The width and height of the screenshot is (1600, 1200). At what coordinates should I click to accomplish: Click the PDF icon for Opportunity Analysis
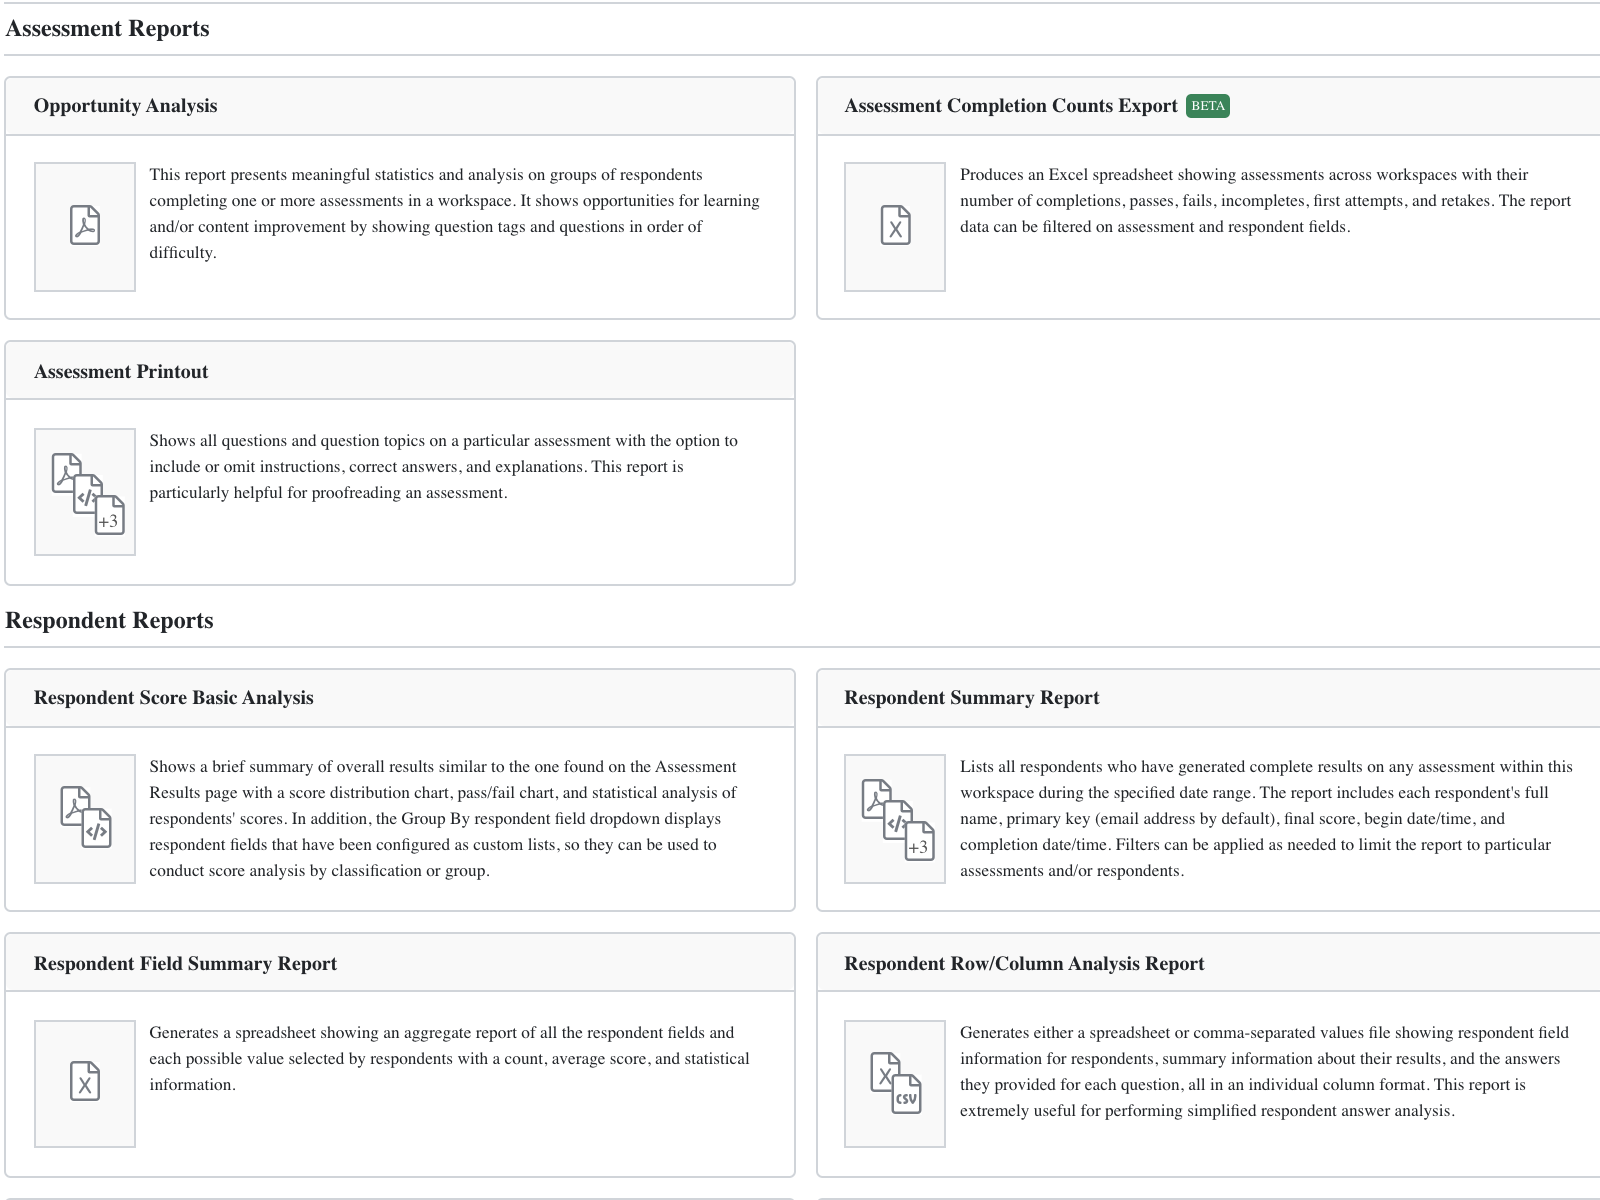(85, 225)
